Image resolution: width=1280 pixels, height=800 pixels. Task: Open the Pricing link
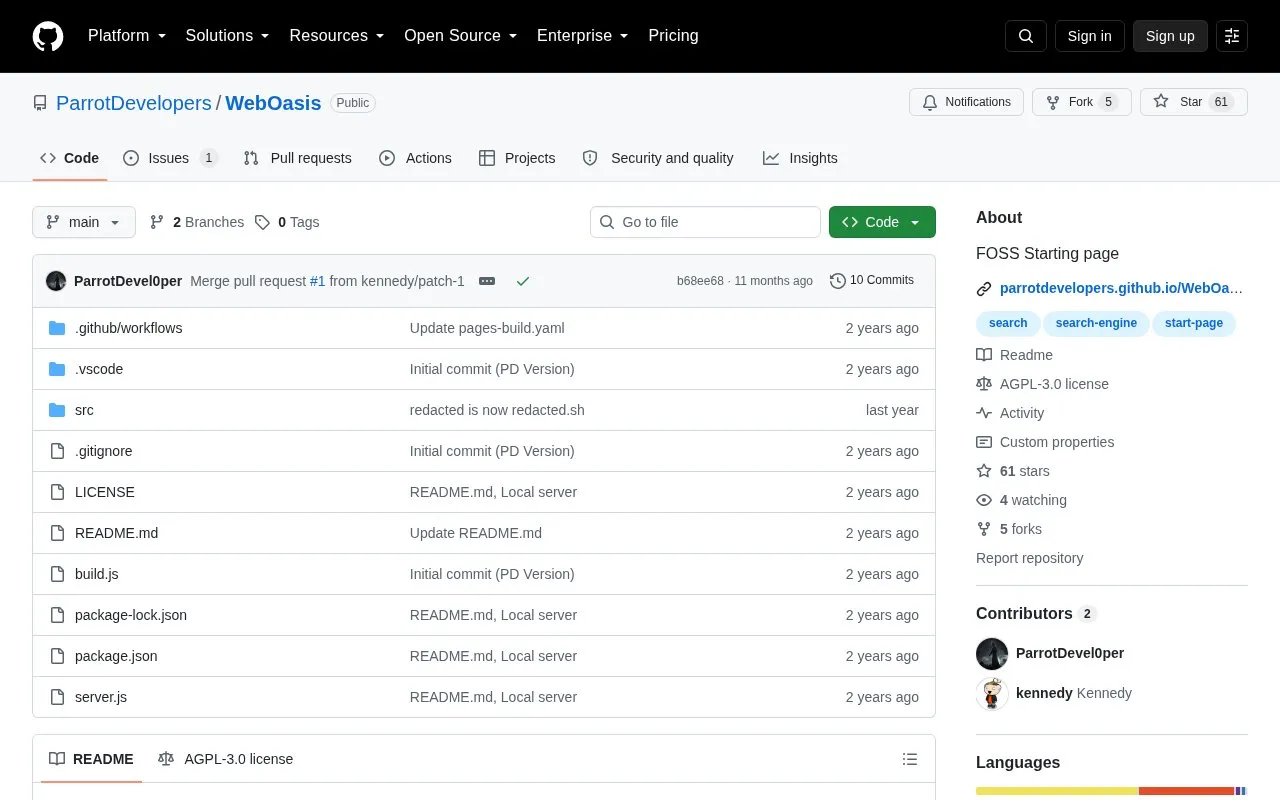coord(673,36)
